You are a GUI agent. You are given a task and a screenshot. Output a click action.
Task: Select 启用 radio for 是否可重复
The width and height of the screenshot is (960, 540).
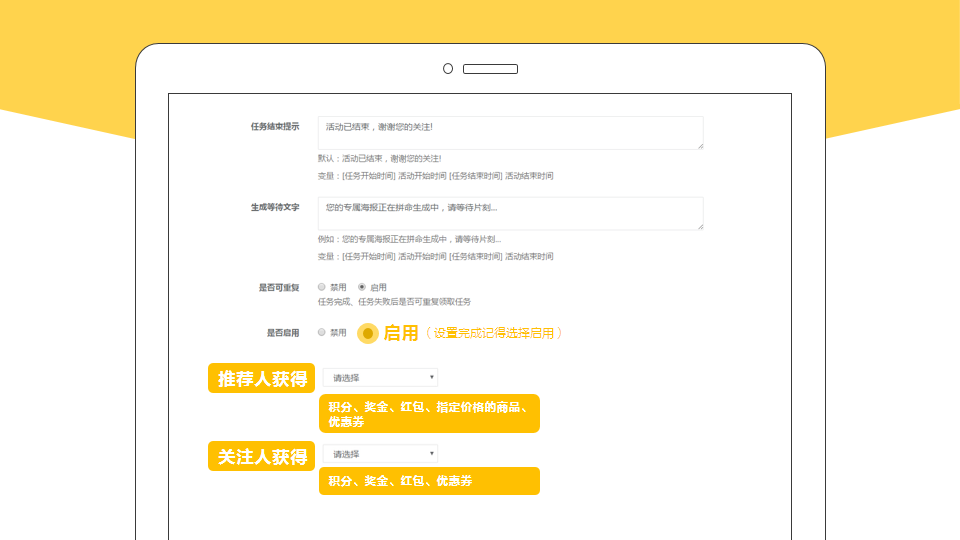(362, 287)
